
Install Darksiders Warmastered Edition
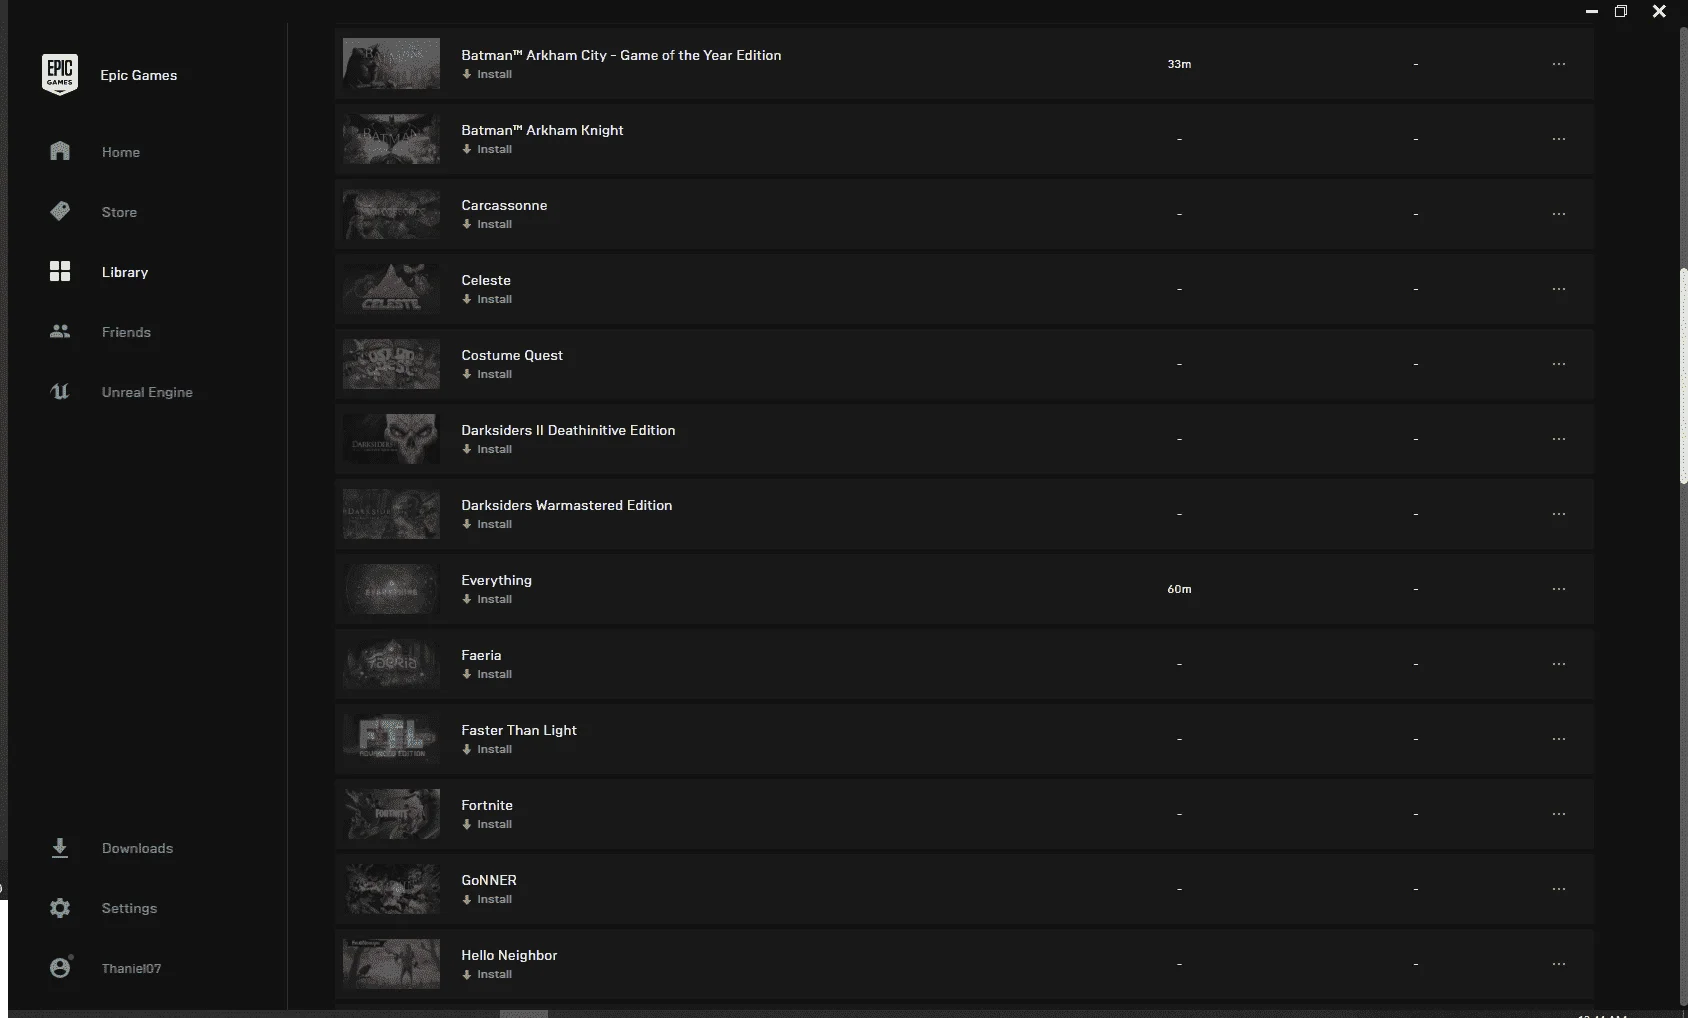pyautogui.click(x=487, y=524)
